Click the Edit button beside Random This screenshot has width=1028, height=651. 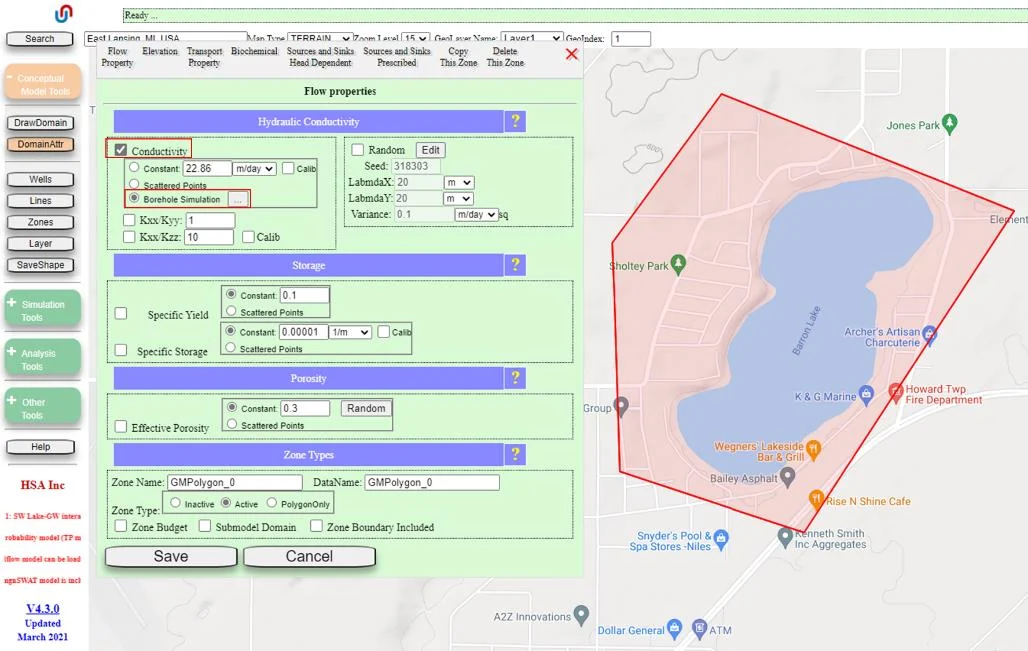click(x=431, y=149)
